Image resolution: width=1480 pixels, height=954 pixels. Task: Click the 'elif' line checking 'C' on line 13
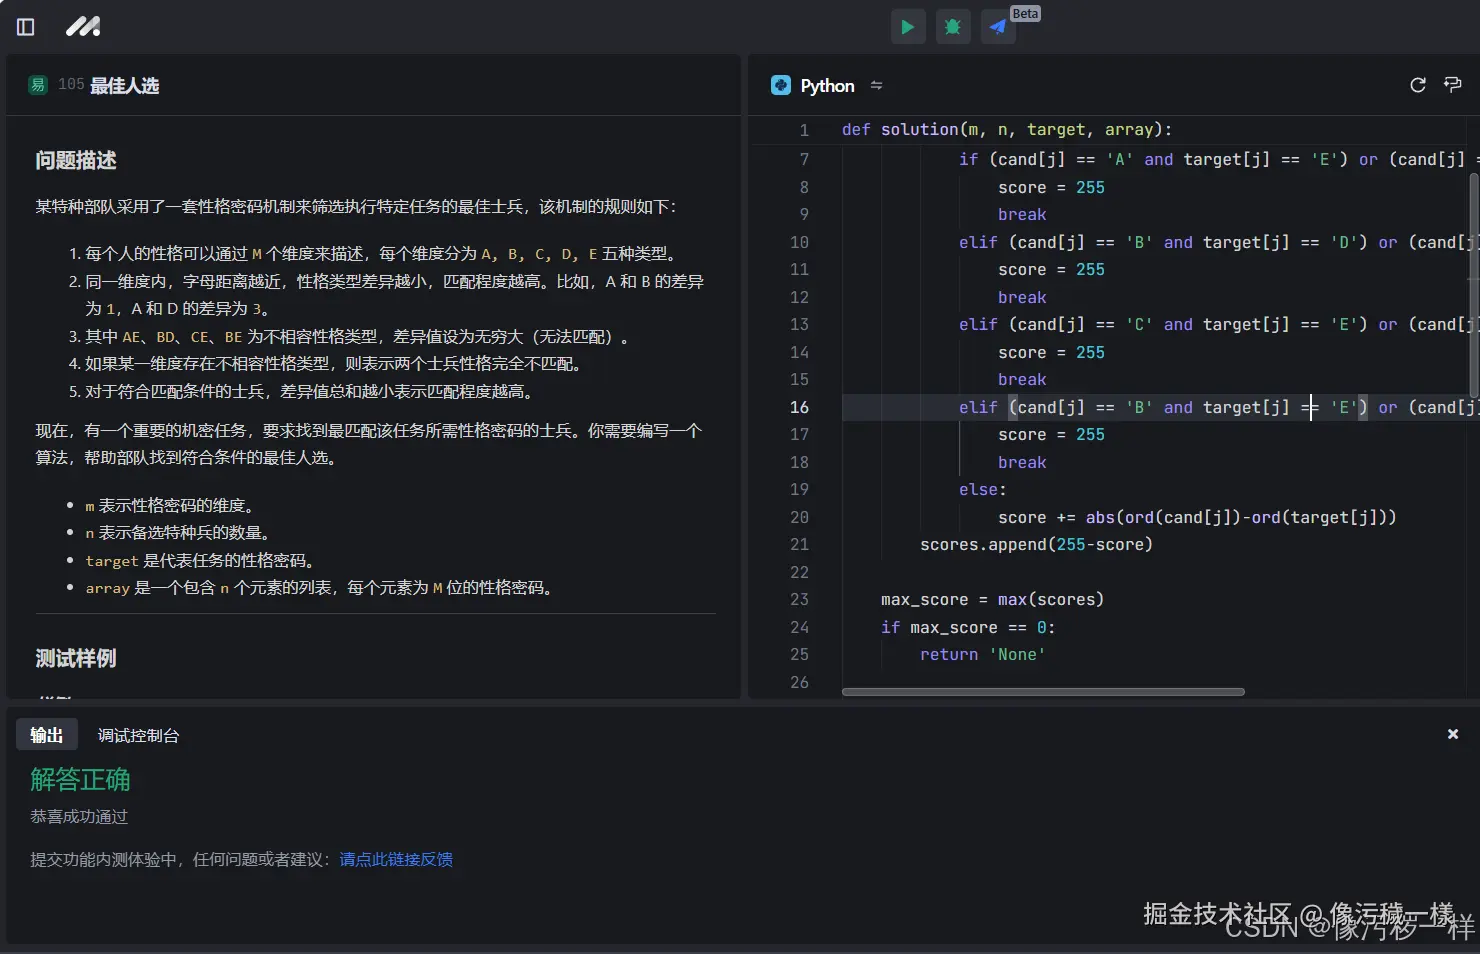[1218, 324]
